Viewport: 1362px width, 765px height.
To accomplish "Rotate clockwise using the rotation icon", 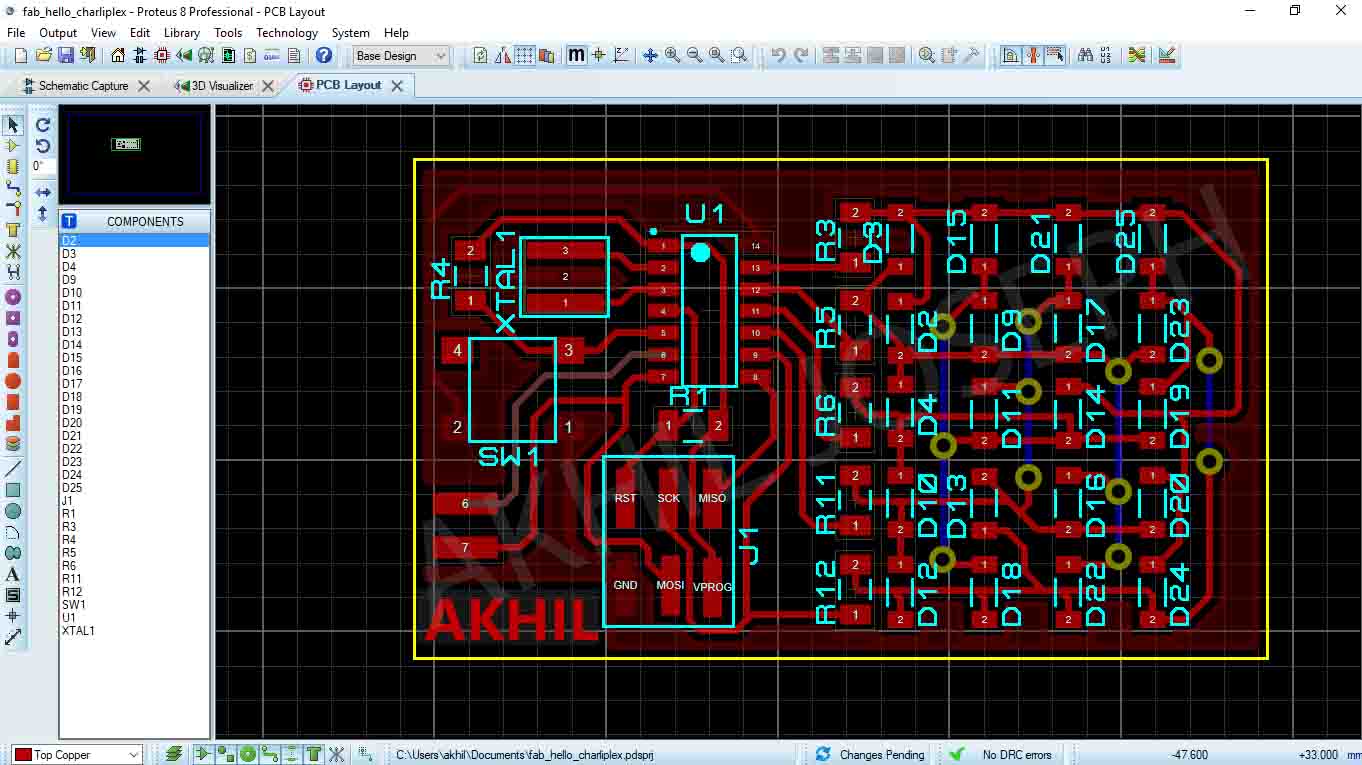I will [x=43, y=125].
